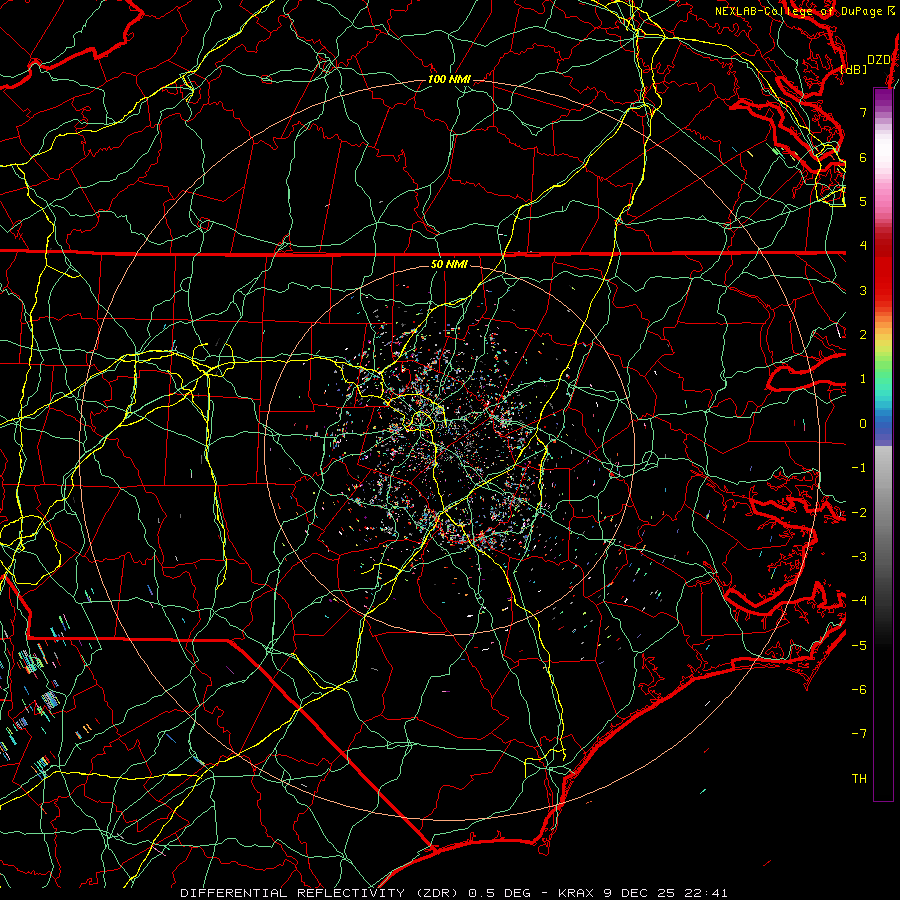The width and height of the screenshot is (900, 900).
Task: Click the -3 tick label on colorbar
Action: (859, 557)
